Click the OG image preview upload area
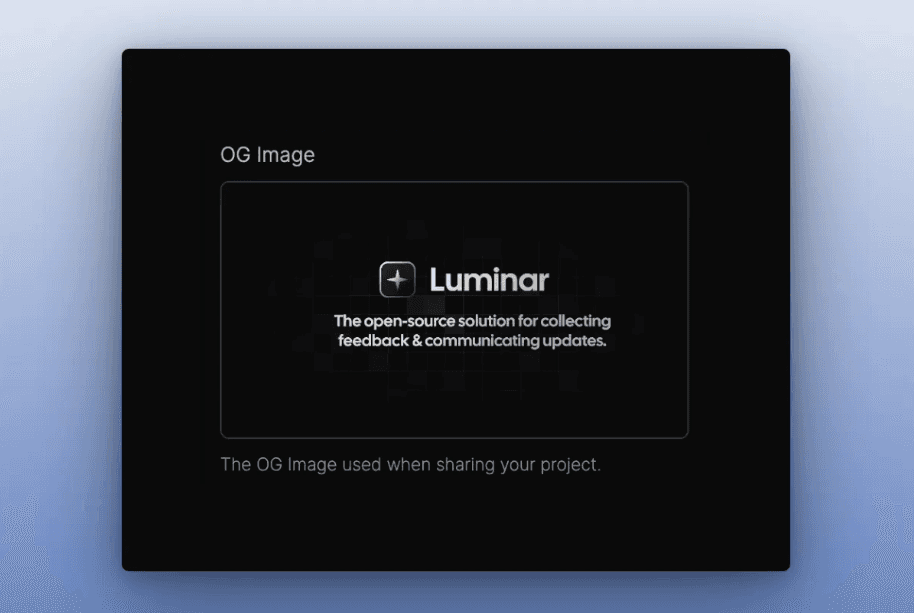 click(x=454, y=309)
